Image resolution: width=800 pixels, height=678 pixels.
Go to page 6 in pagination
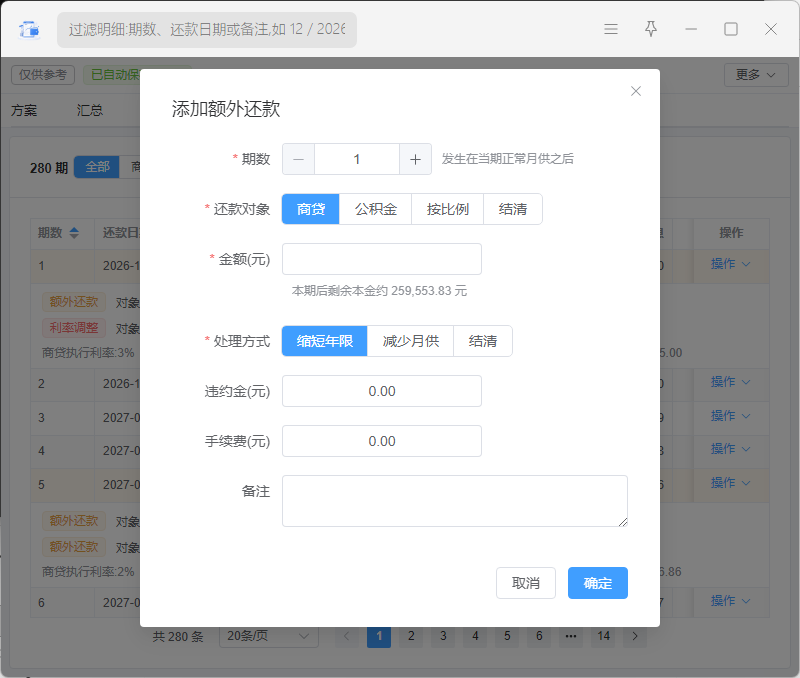click(x=539, y=636)
